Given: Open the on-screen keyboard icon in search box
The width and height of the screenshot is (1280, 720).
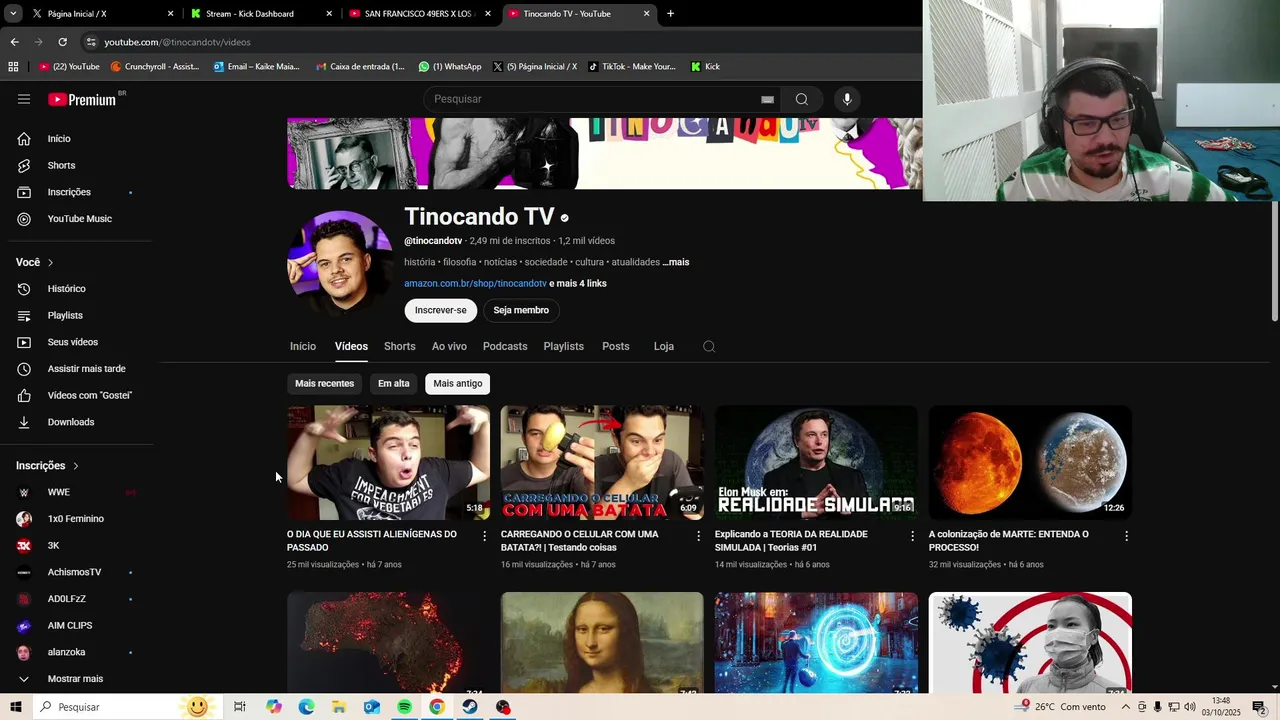Looking at the screenshot, I should pos(767,99).
